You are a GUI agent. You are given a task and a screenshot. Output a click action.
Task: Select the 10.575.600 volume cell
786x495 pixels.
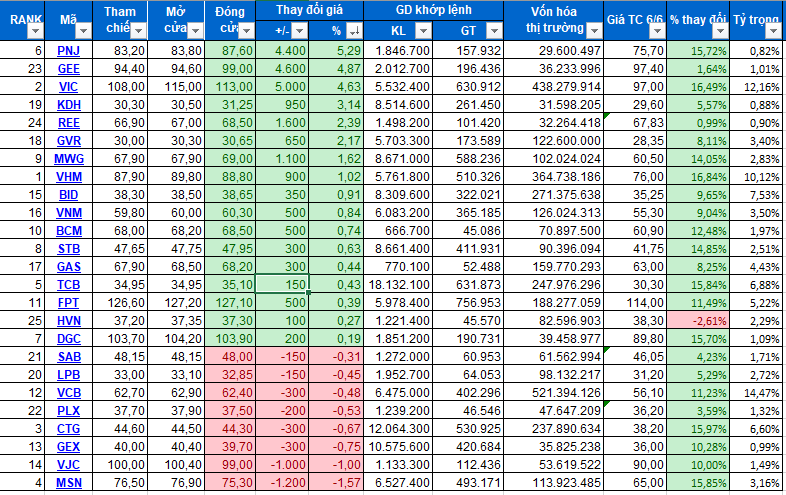(398, 447)
